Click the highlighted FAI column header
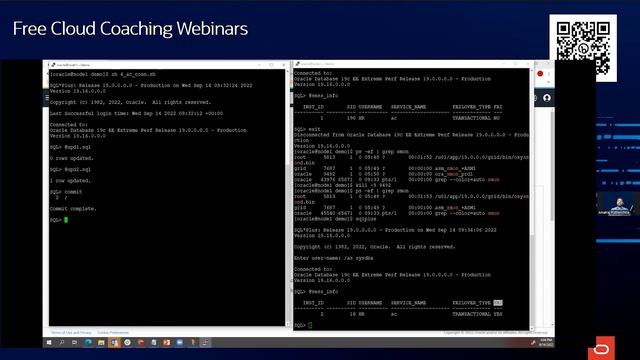640x360 pixels. 498,303
